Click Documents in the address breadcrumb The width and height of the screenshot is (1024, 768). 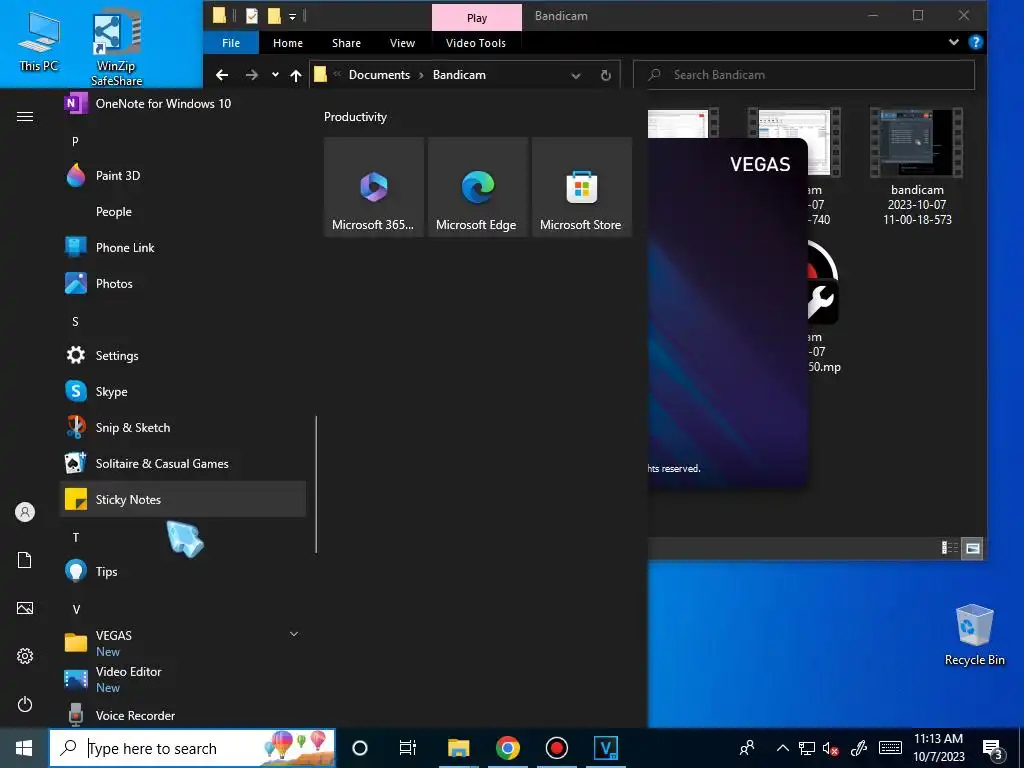tap(379, 74)
